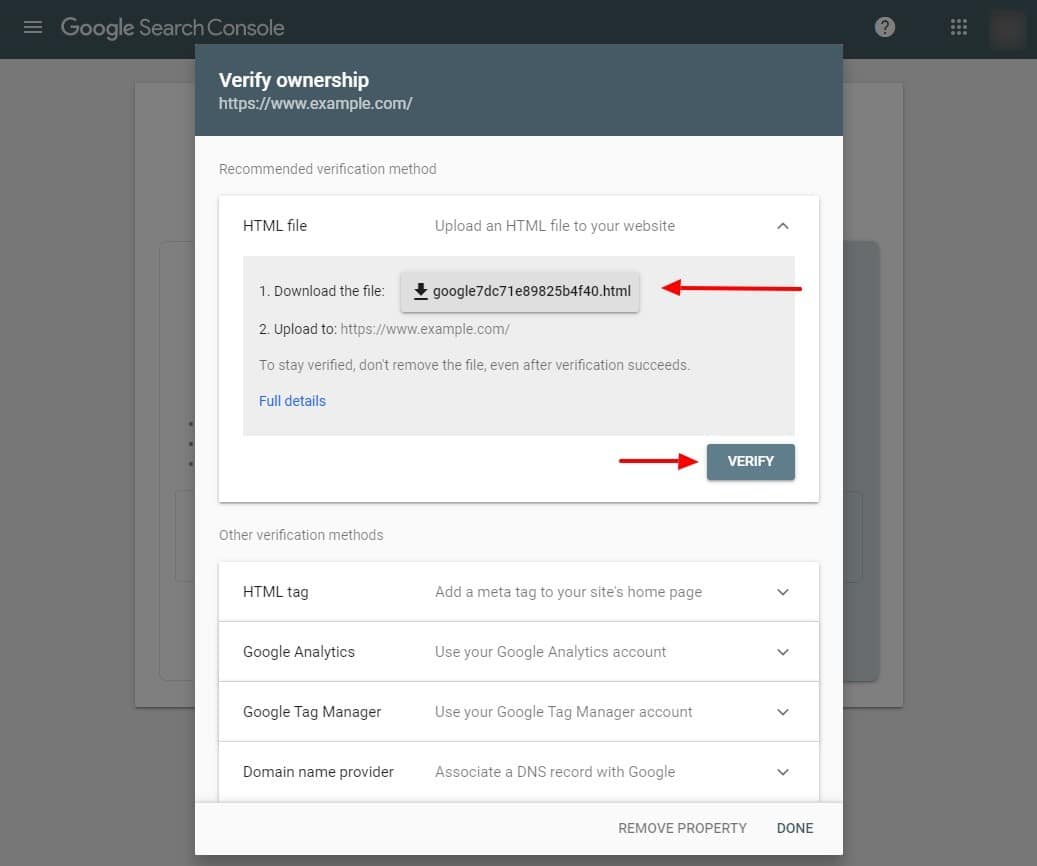This screenshot has height=866, width=1037.
Task: Download google7dc71e89825b4f40.html file
Action: (531, 291)
